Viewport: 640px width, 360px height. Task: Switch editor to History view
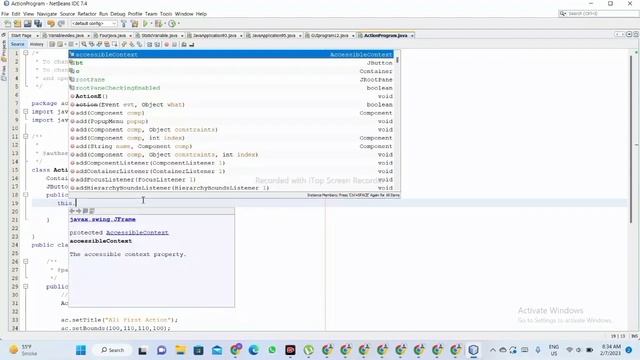coord(36,44)
